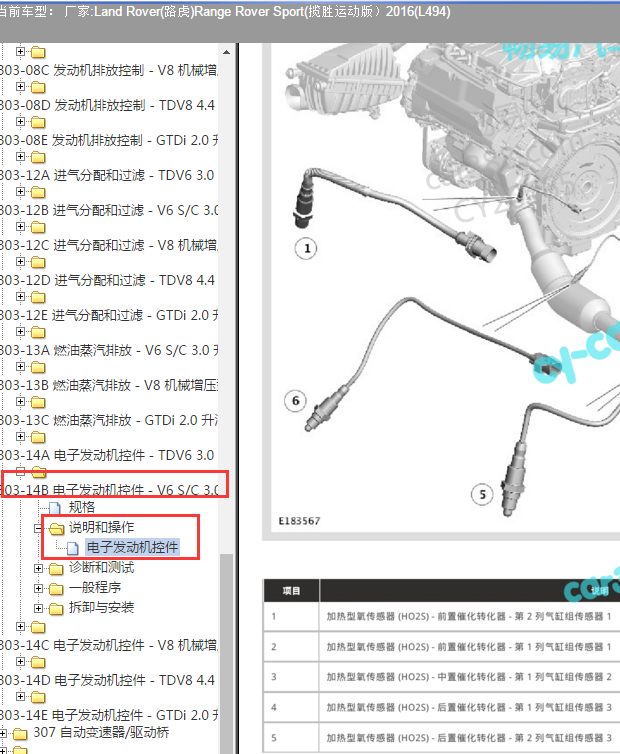This screenshot has width=620, height=754.
Task: Select the 诊断和测试 label
Action: click(101, 567)
